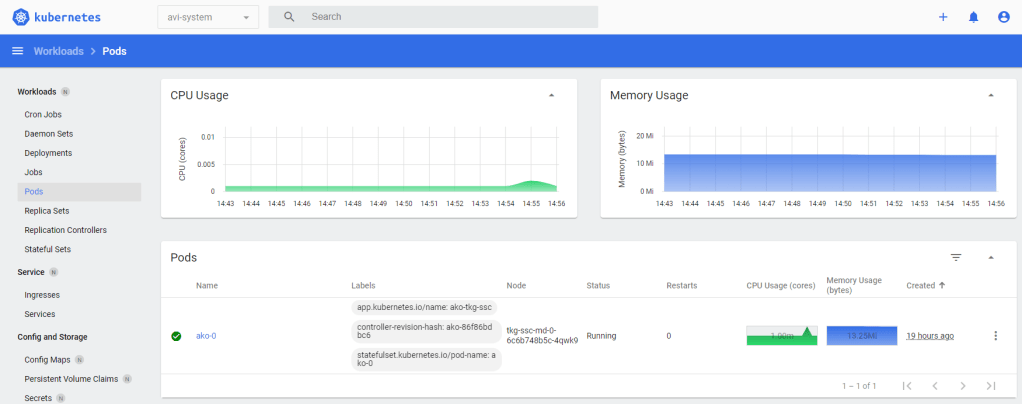This screenshot has height=404, width=1022.
Task: Click Workloads in the breadcrumb
Action: coord(58,51)
